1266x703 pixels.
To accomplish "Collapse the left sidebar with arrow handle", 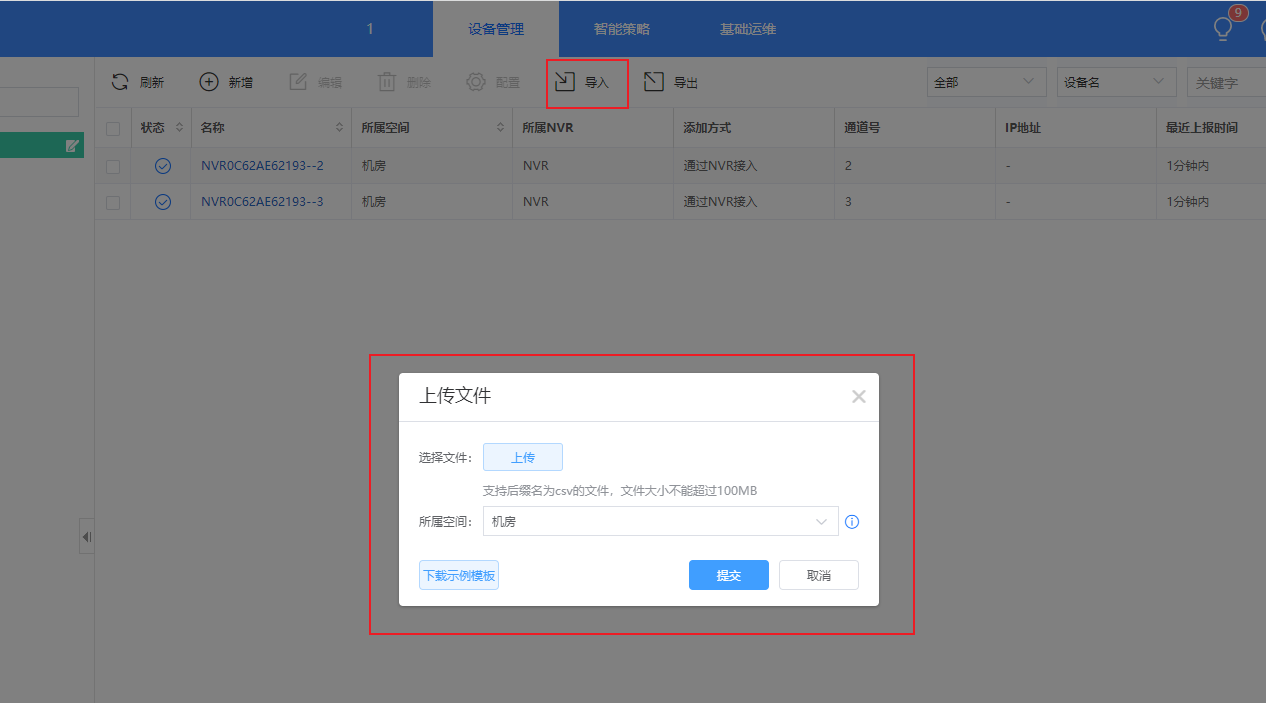I will (x=87, y=536).
